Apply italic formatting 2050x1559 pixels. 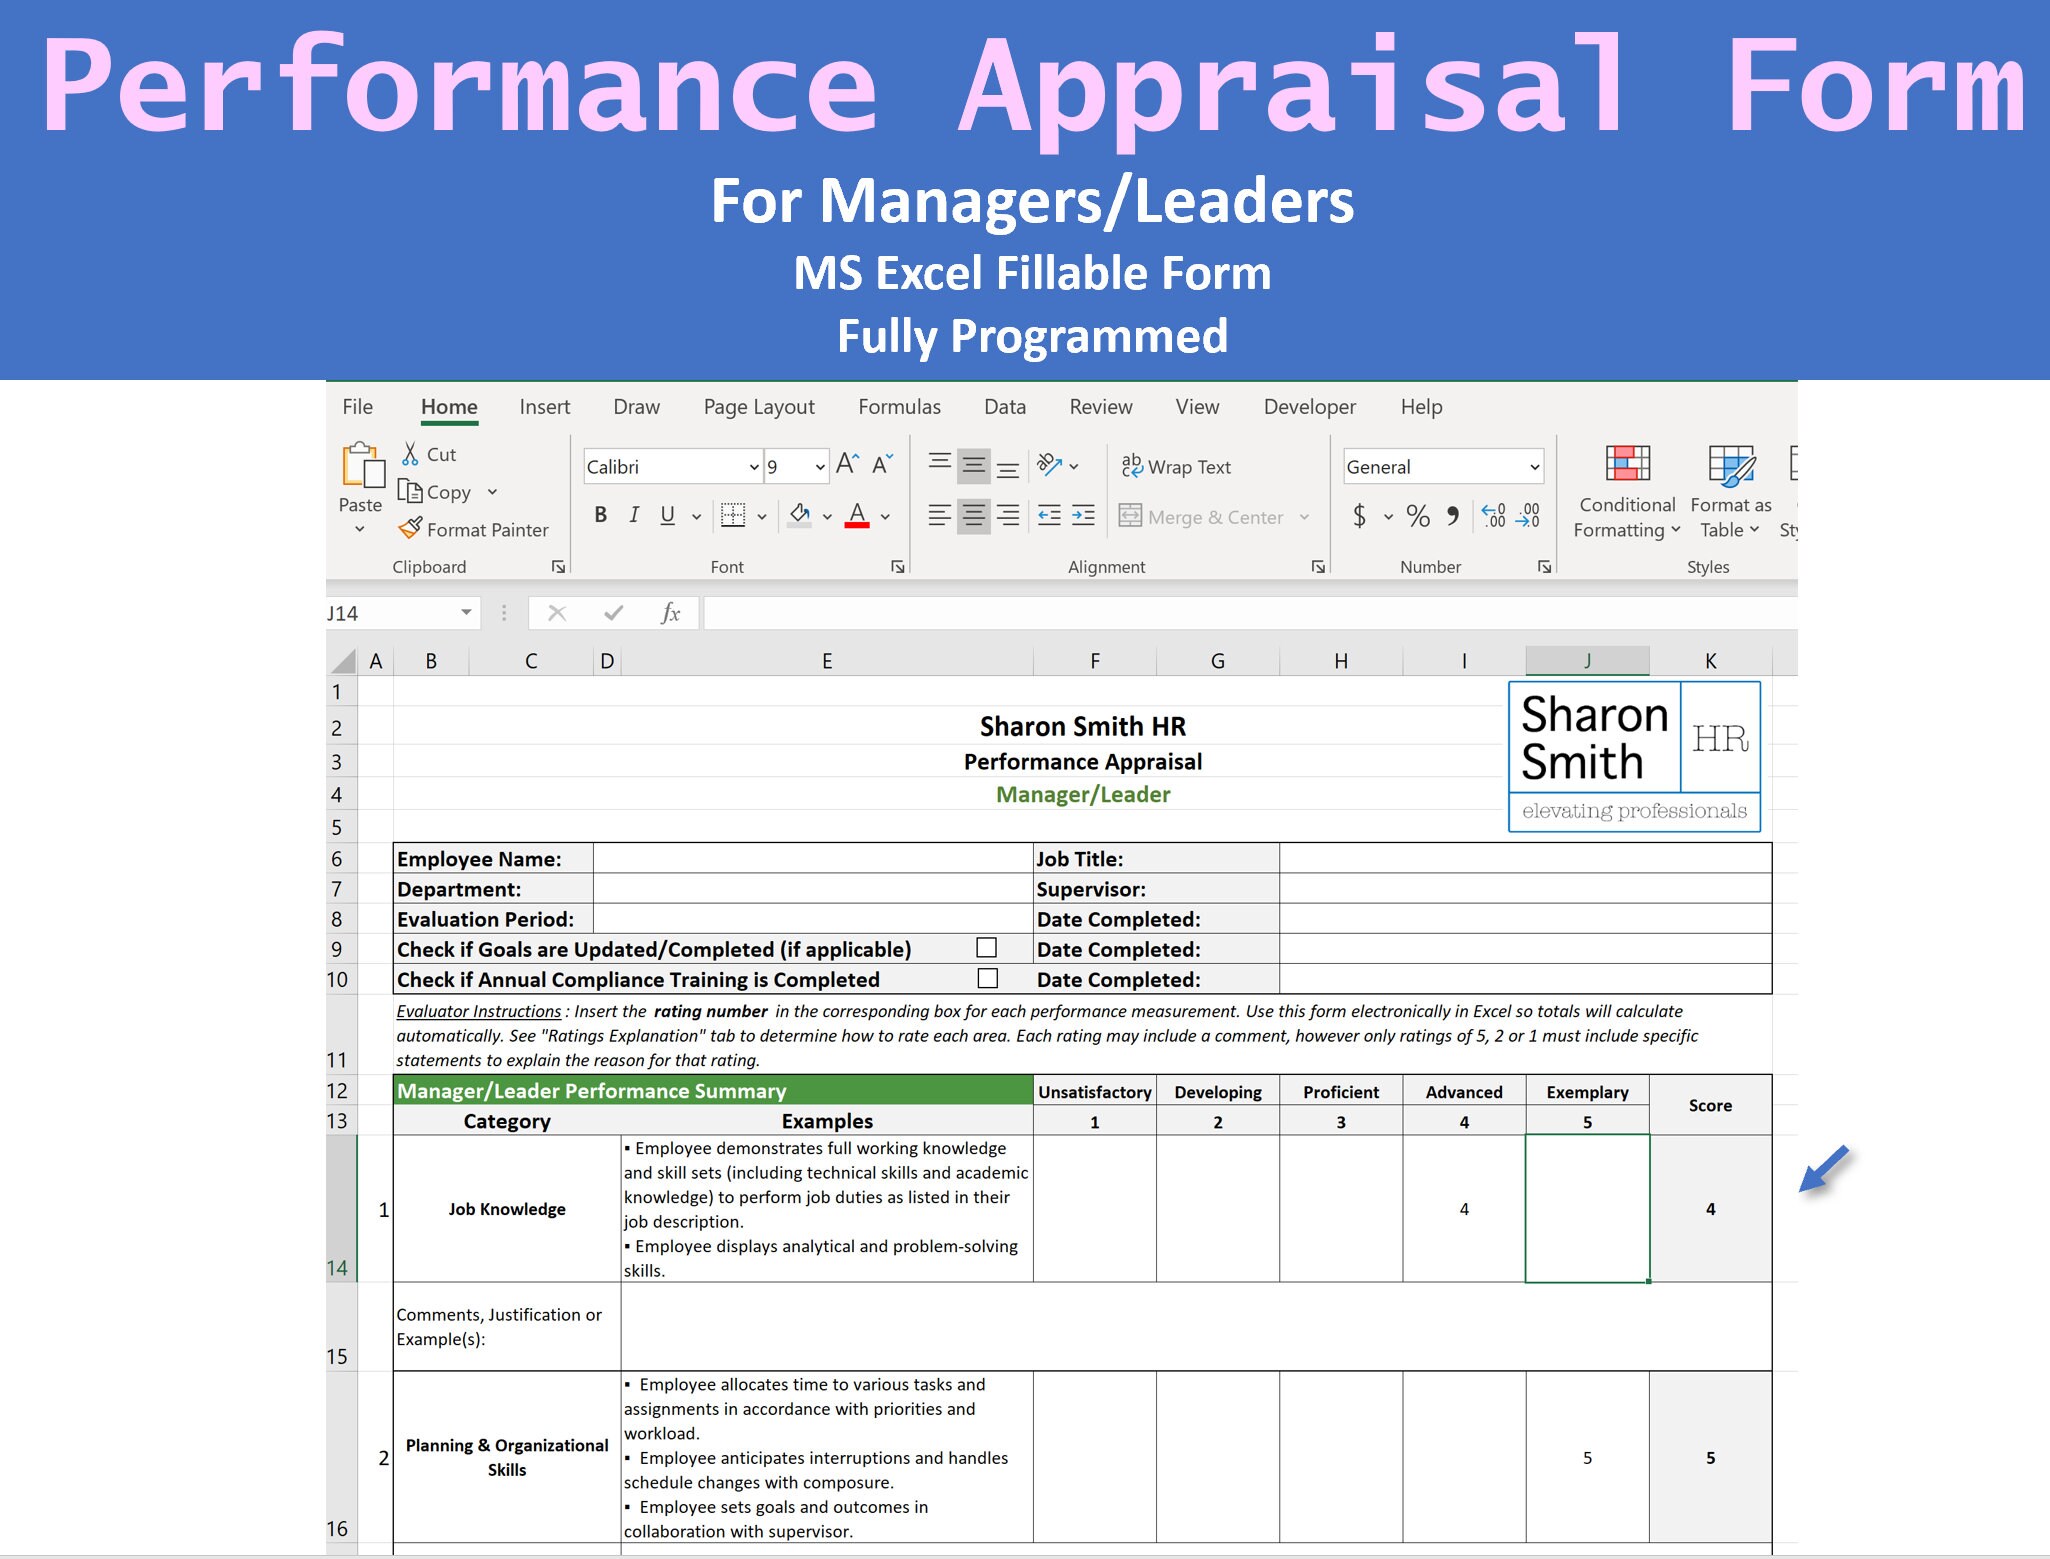click(634, 514)
